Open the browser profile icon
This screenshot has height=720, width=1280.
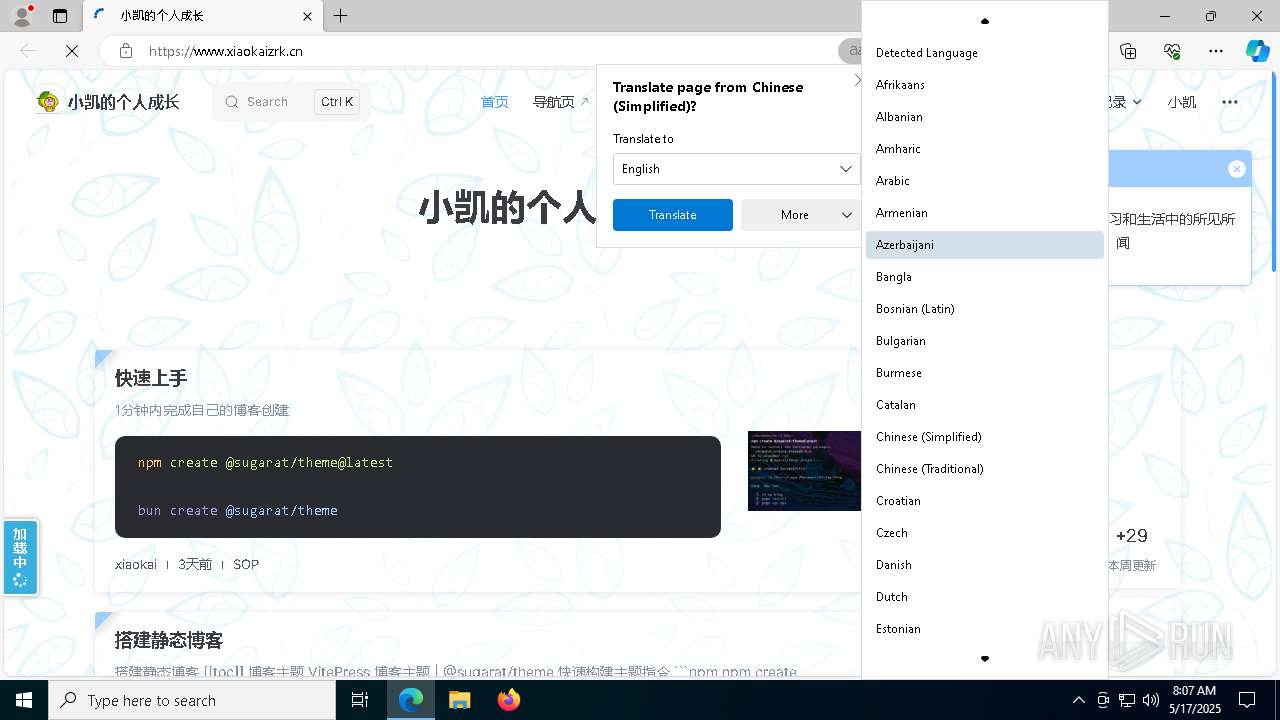pyautogui.click(x=22, y=16)
